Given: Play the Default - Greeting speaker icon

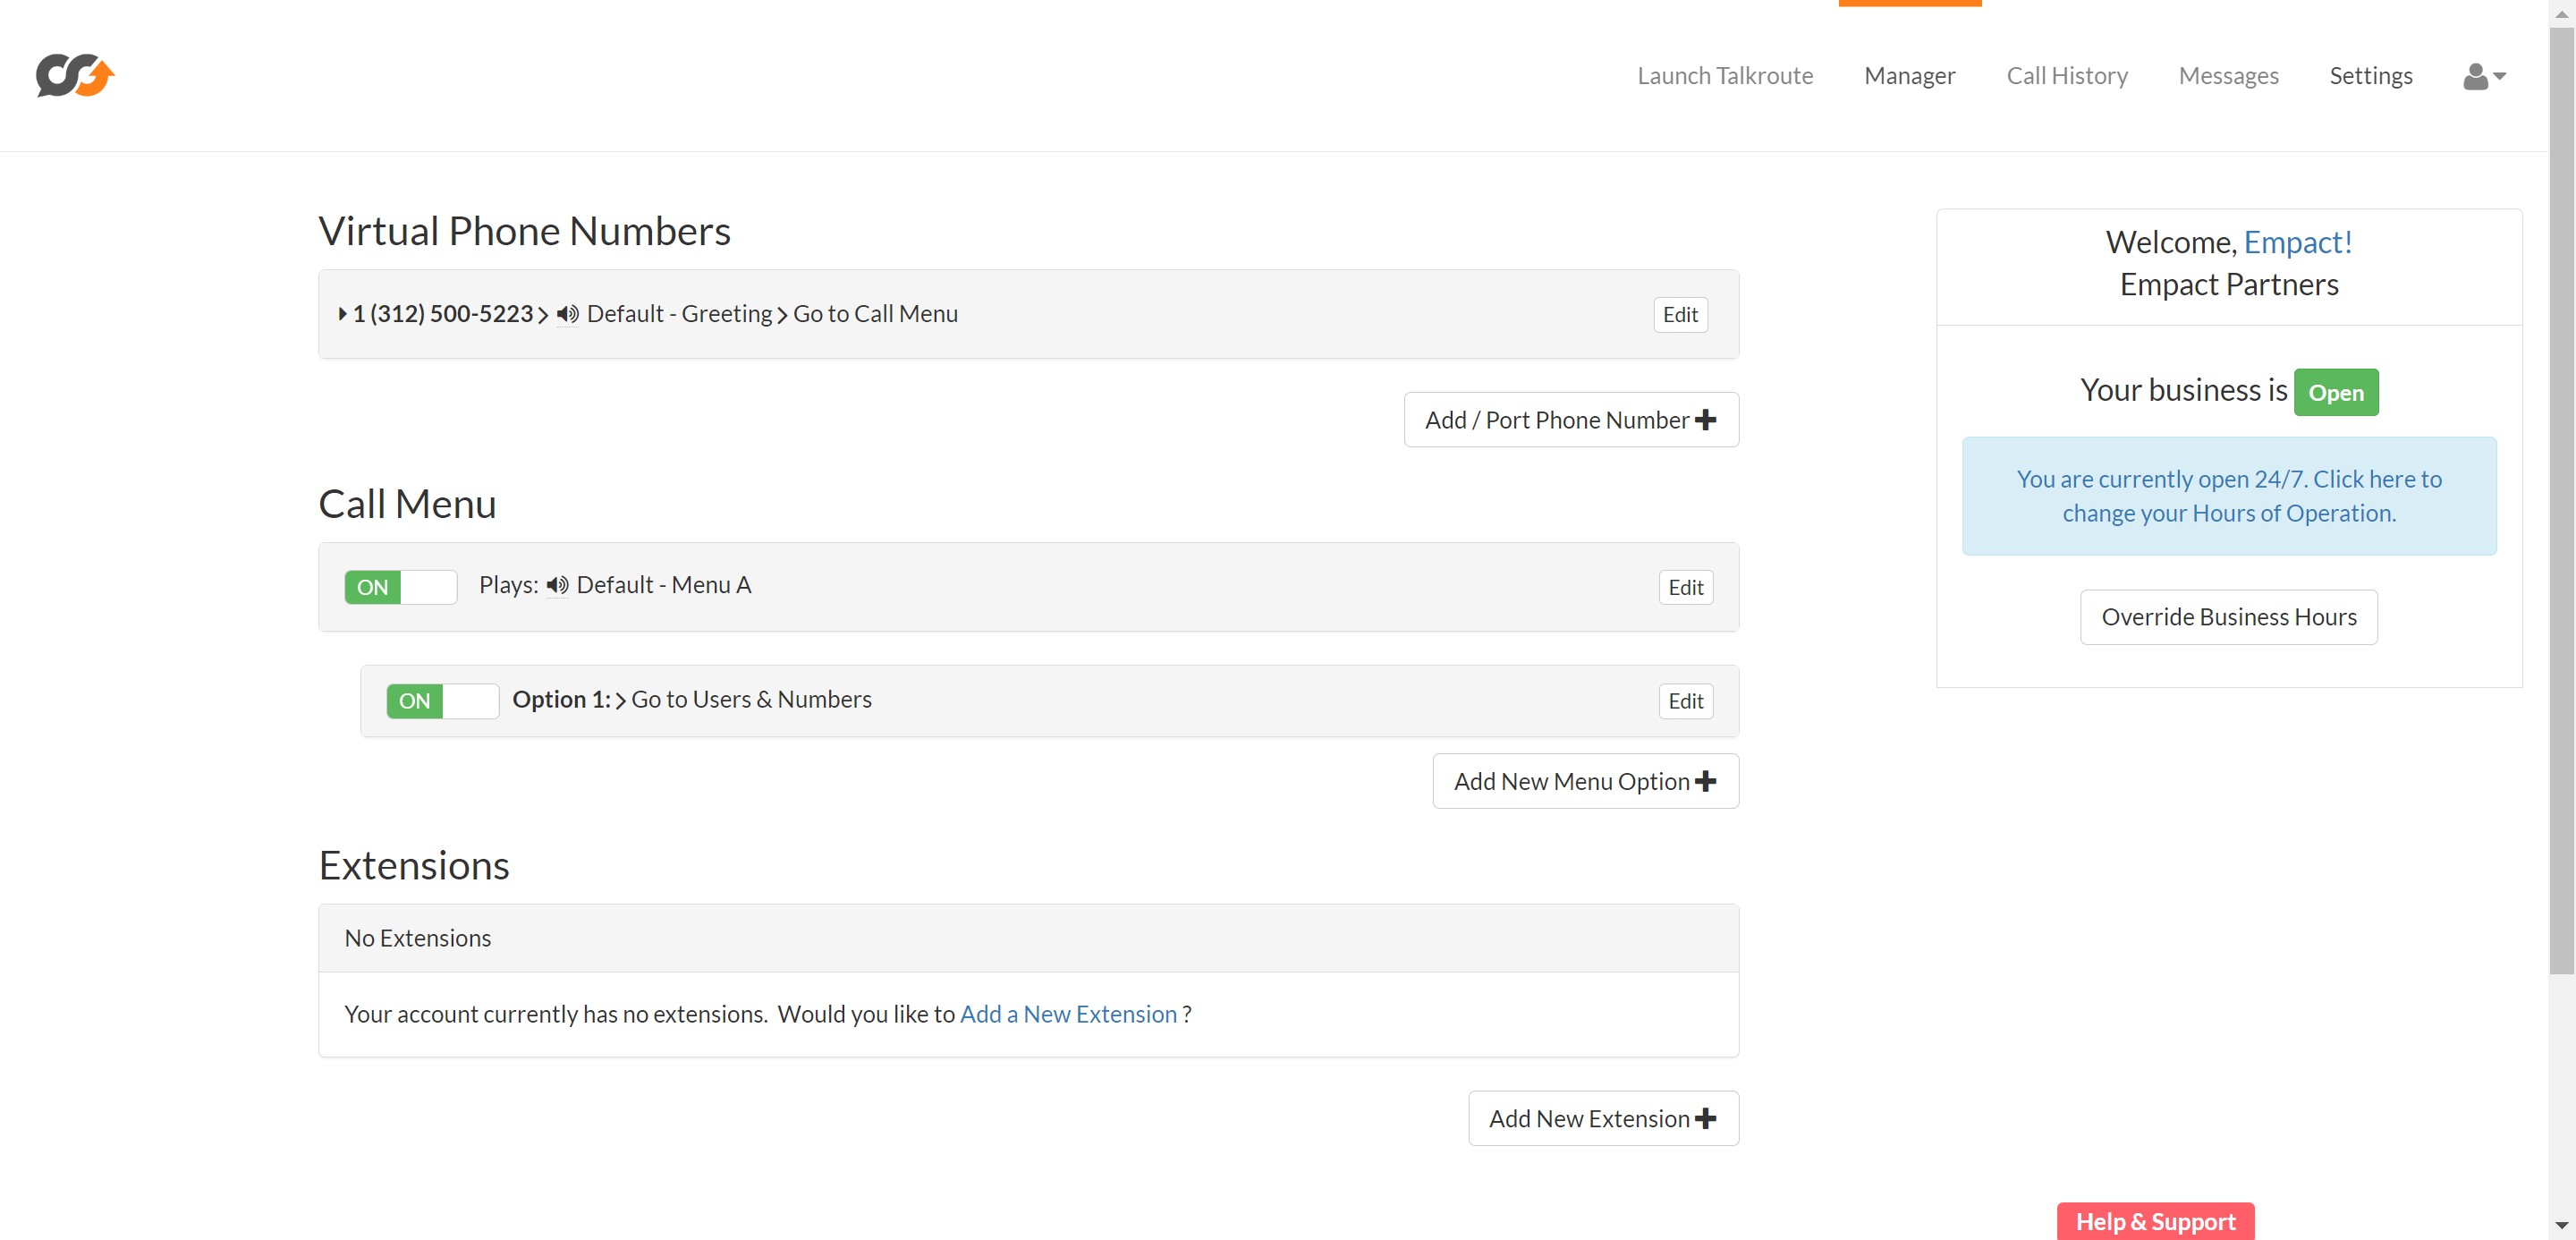Looking at the screenshot, I should click(x=567, y=314).
